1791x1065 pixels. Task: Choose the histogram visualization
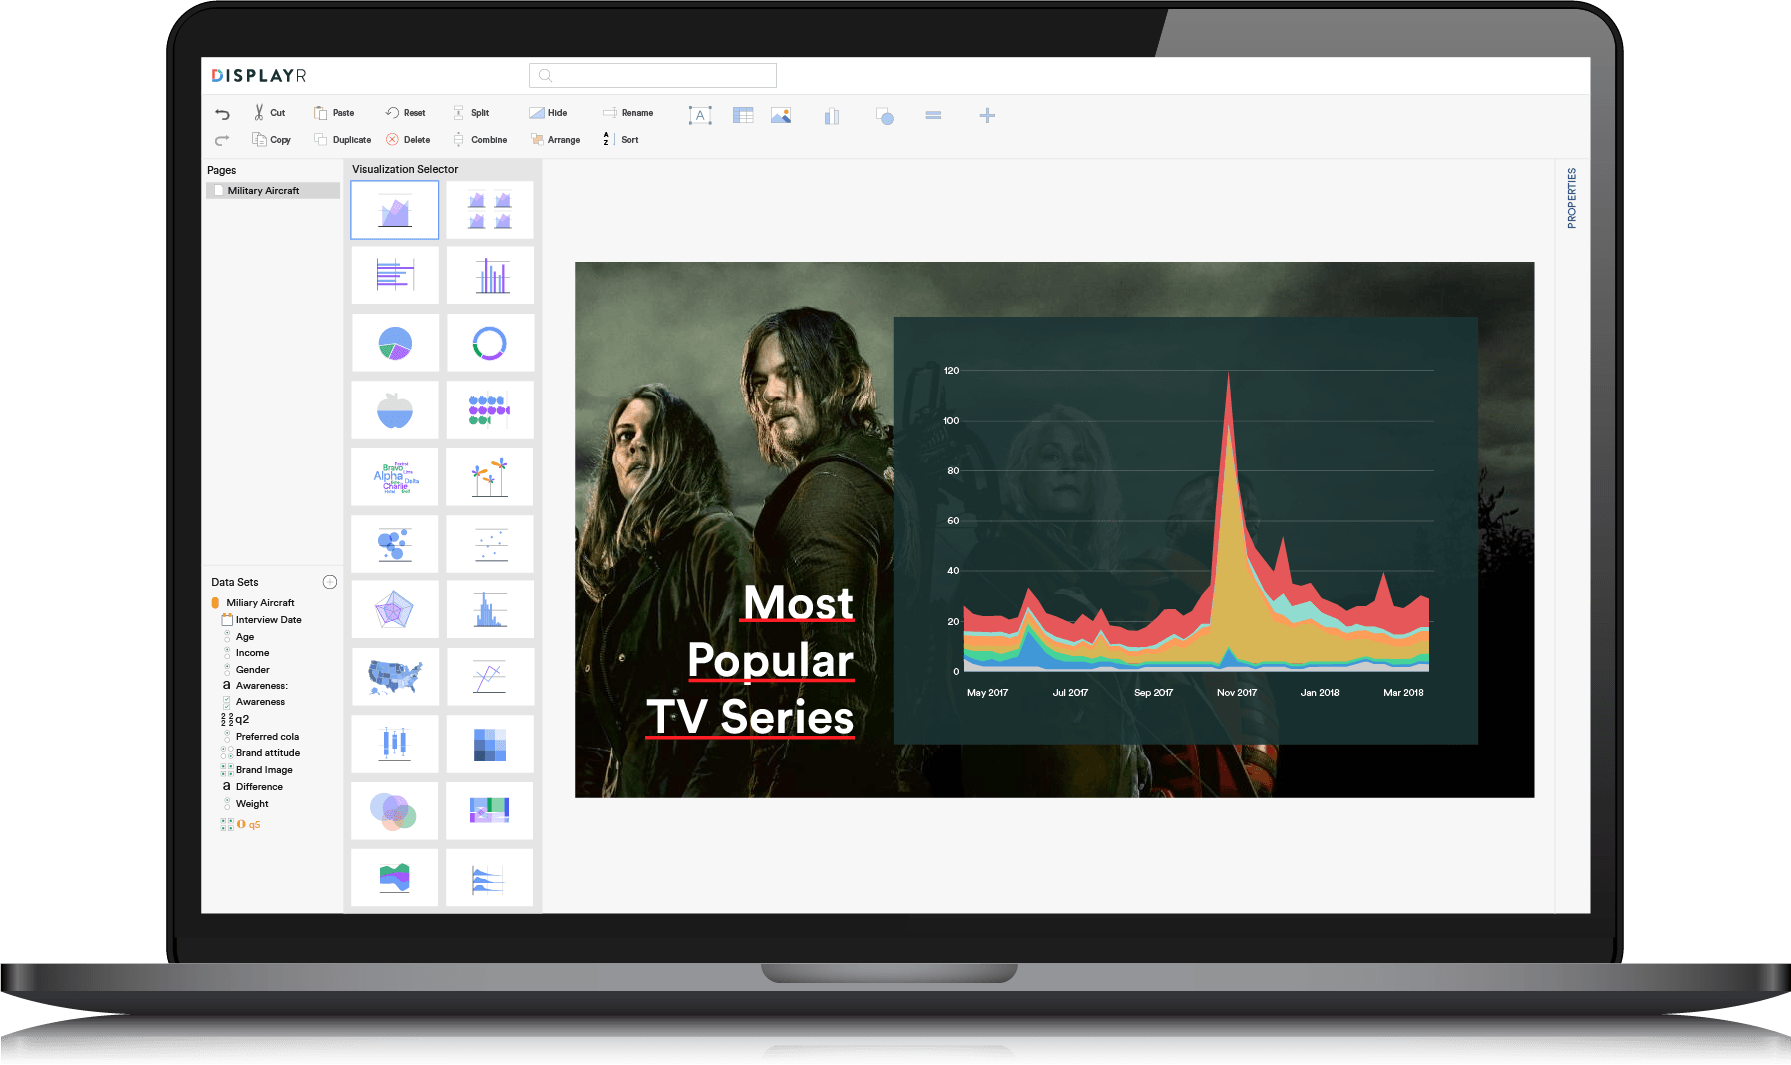490,609
